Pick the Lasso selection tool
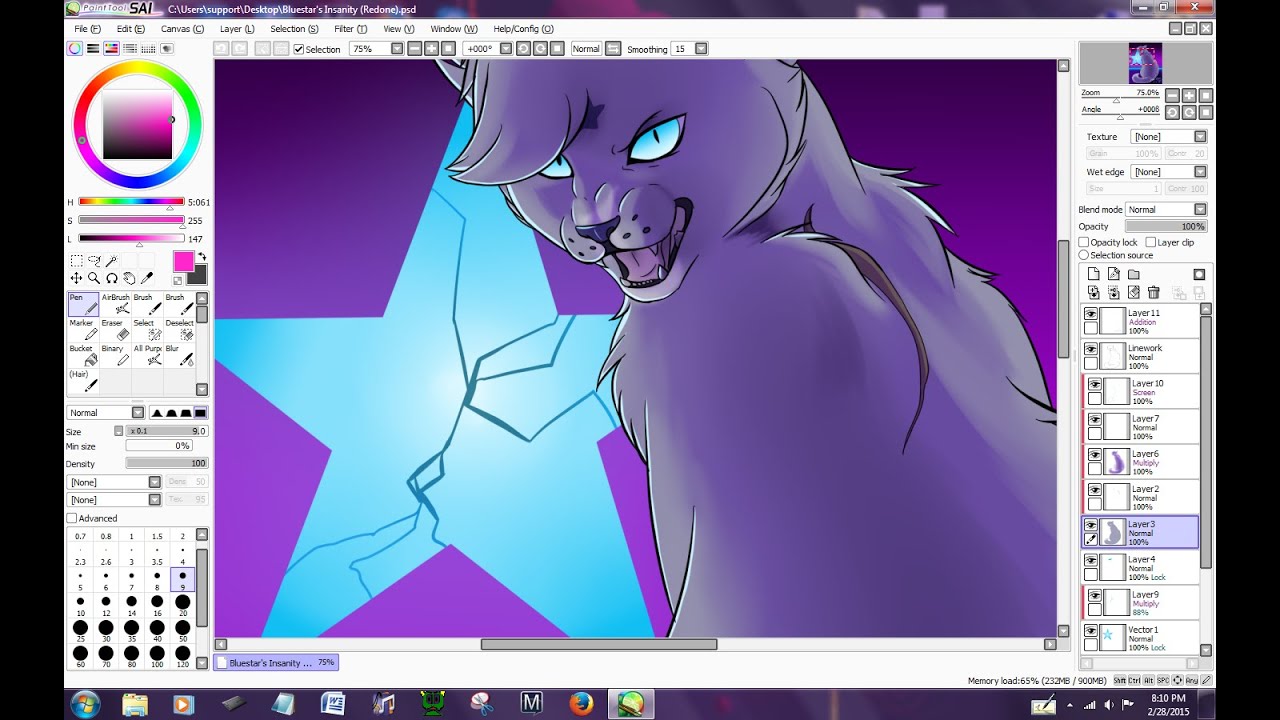Viewport: 1280px width, 720px height. pos(94,261)
